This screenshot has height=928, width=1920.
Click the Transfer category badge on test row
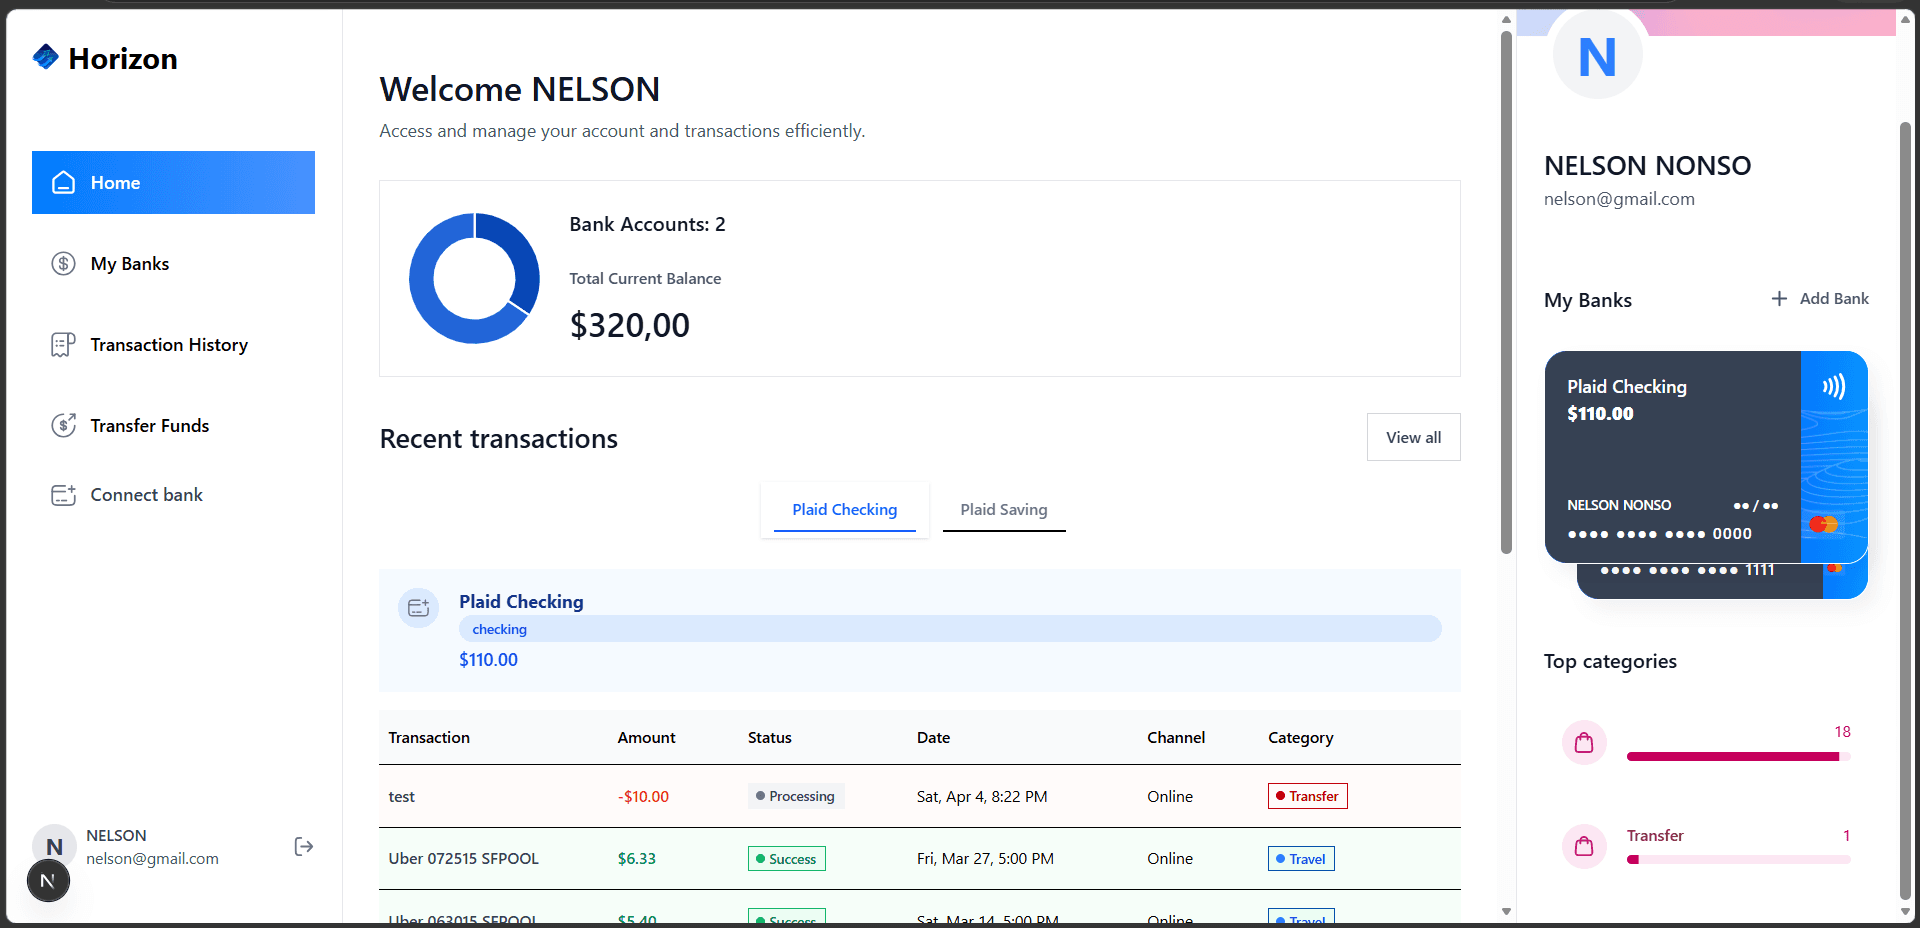(1307, 796)
